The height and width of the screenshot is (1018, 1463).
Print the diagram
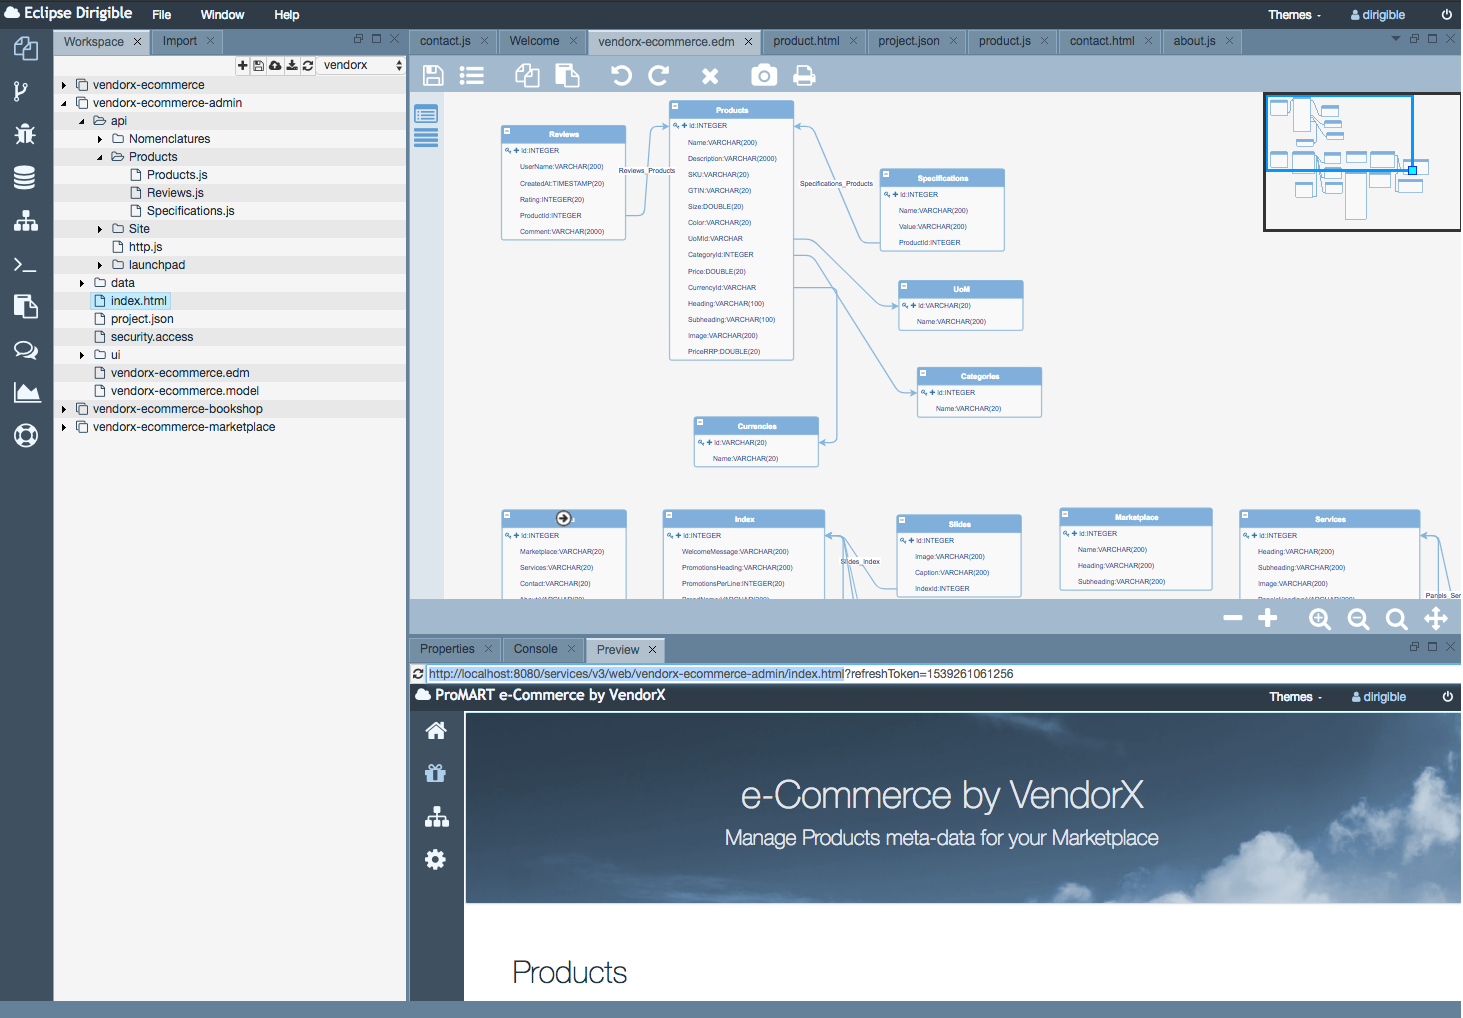(805, 75)
